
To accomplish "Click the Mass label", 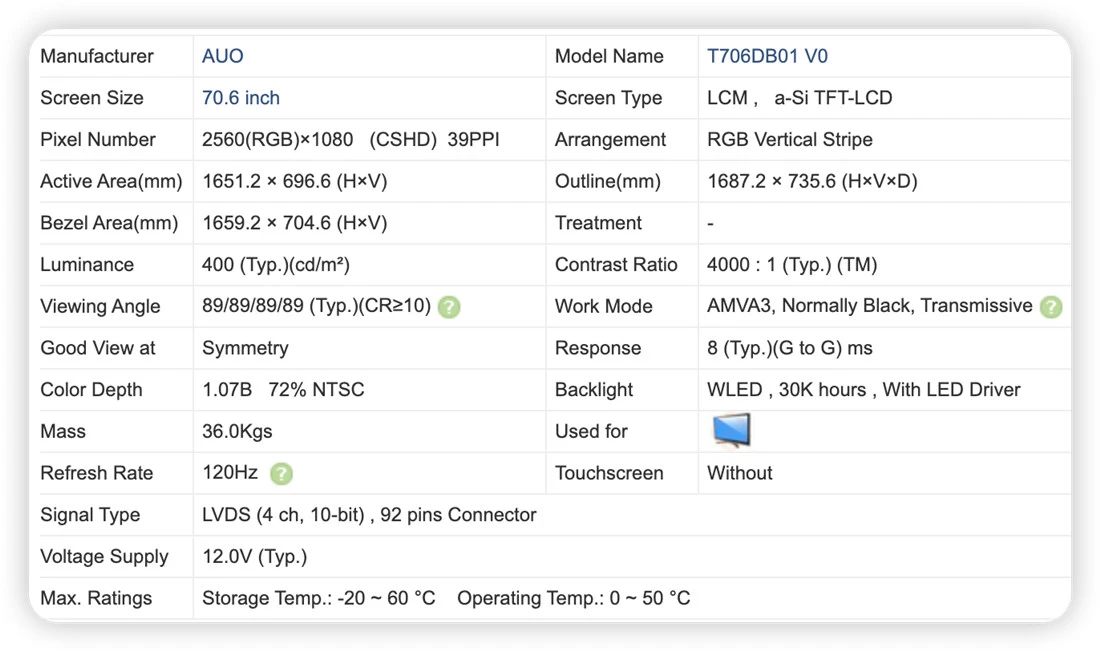I will coord(63,431).
